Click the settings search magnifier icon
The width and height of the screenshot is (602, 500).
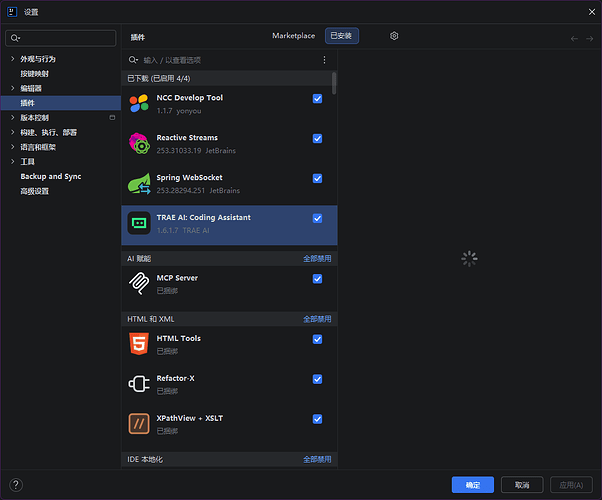pos(15,38)
